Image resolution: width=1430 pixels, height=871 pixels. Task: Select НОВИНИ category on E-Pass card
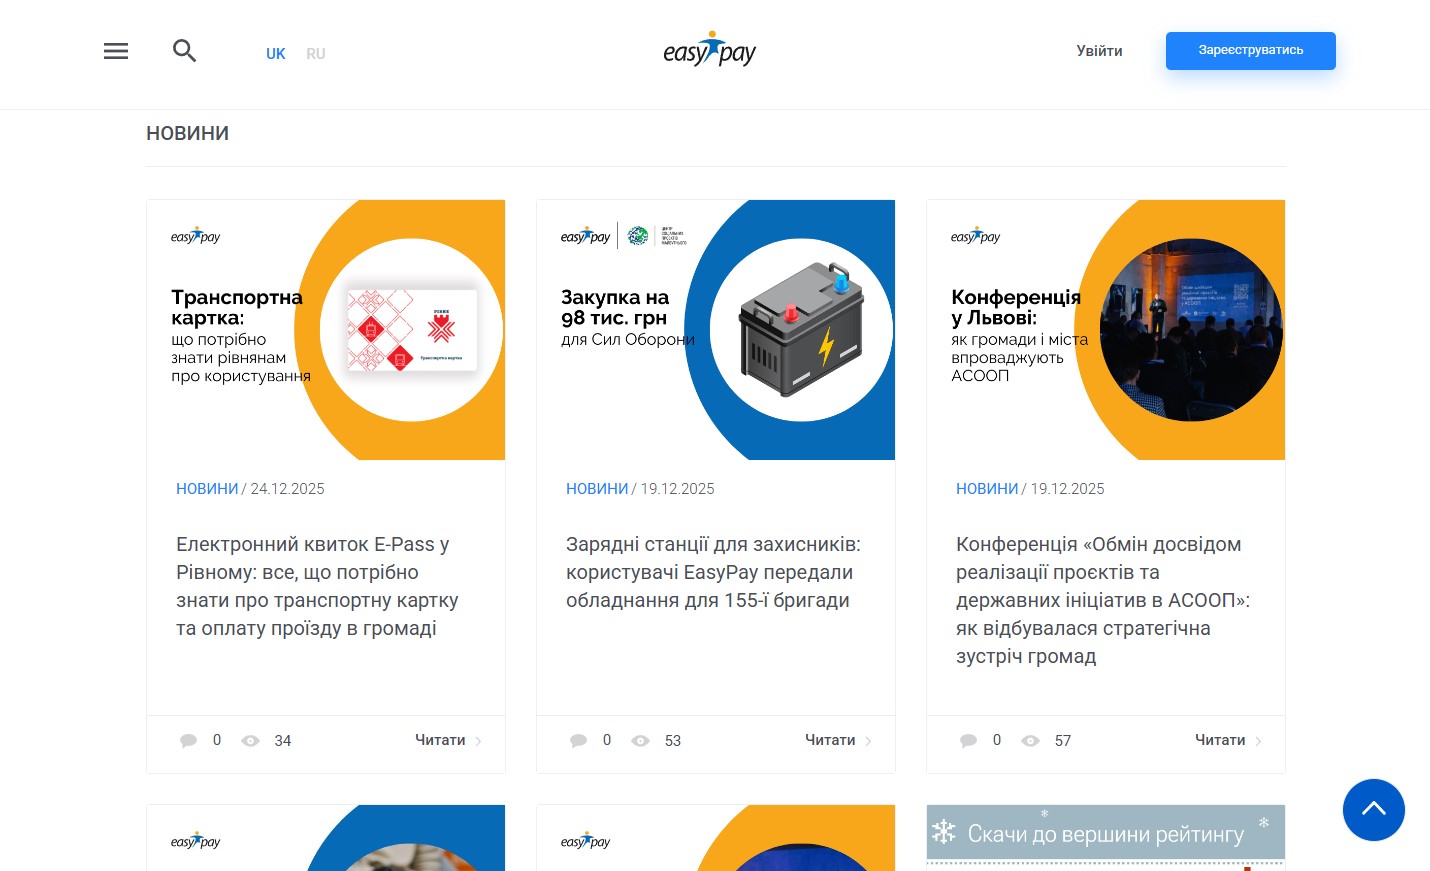coord(207,489)
